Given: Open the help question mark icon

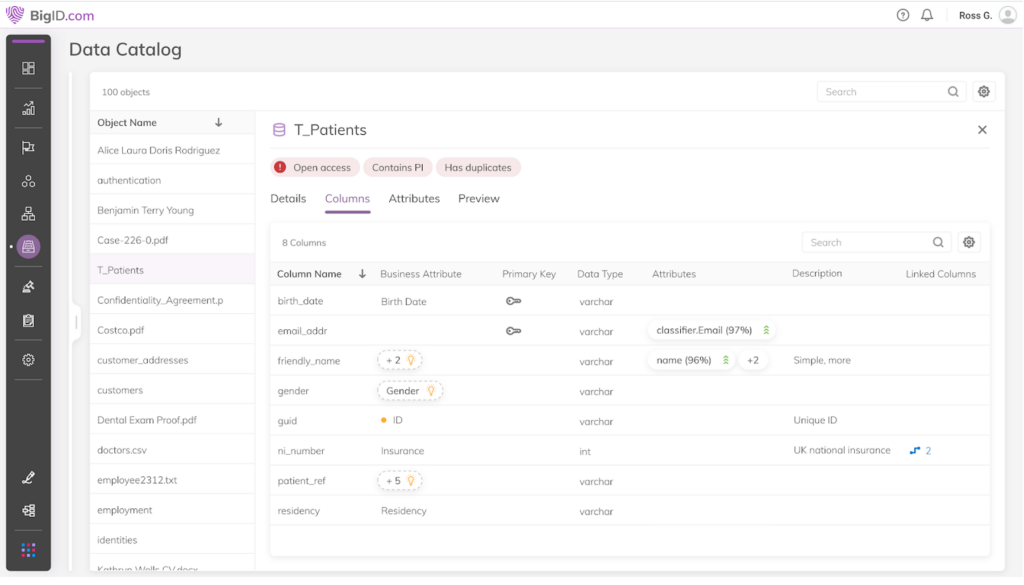Looking at the screenshot, I should (903, 15).
